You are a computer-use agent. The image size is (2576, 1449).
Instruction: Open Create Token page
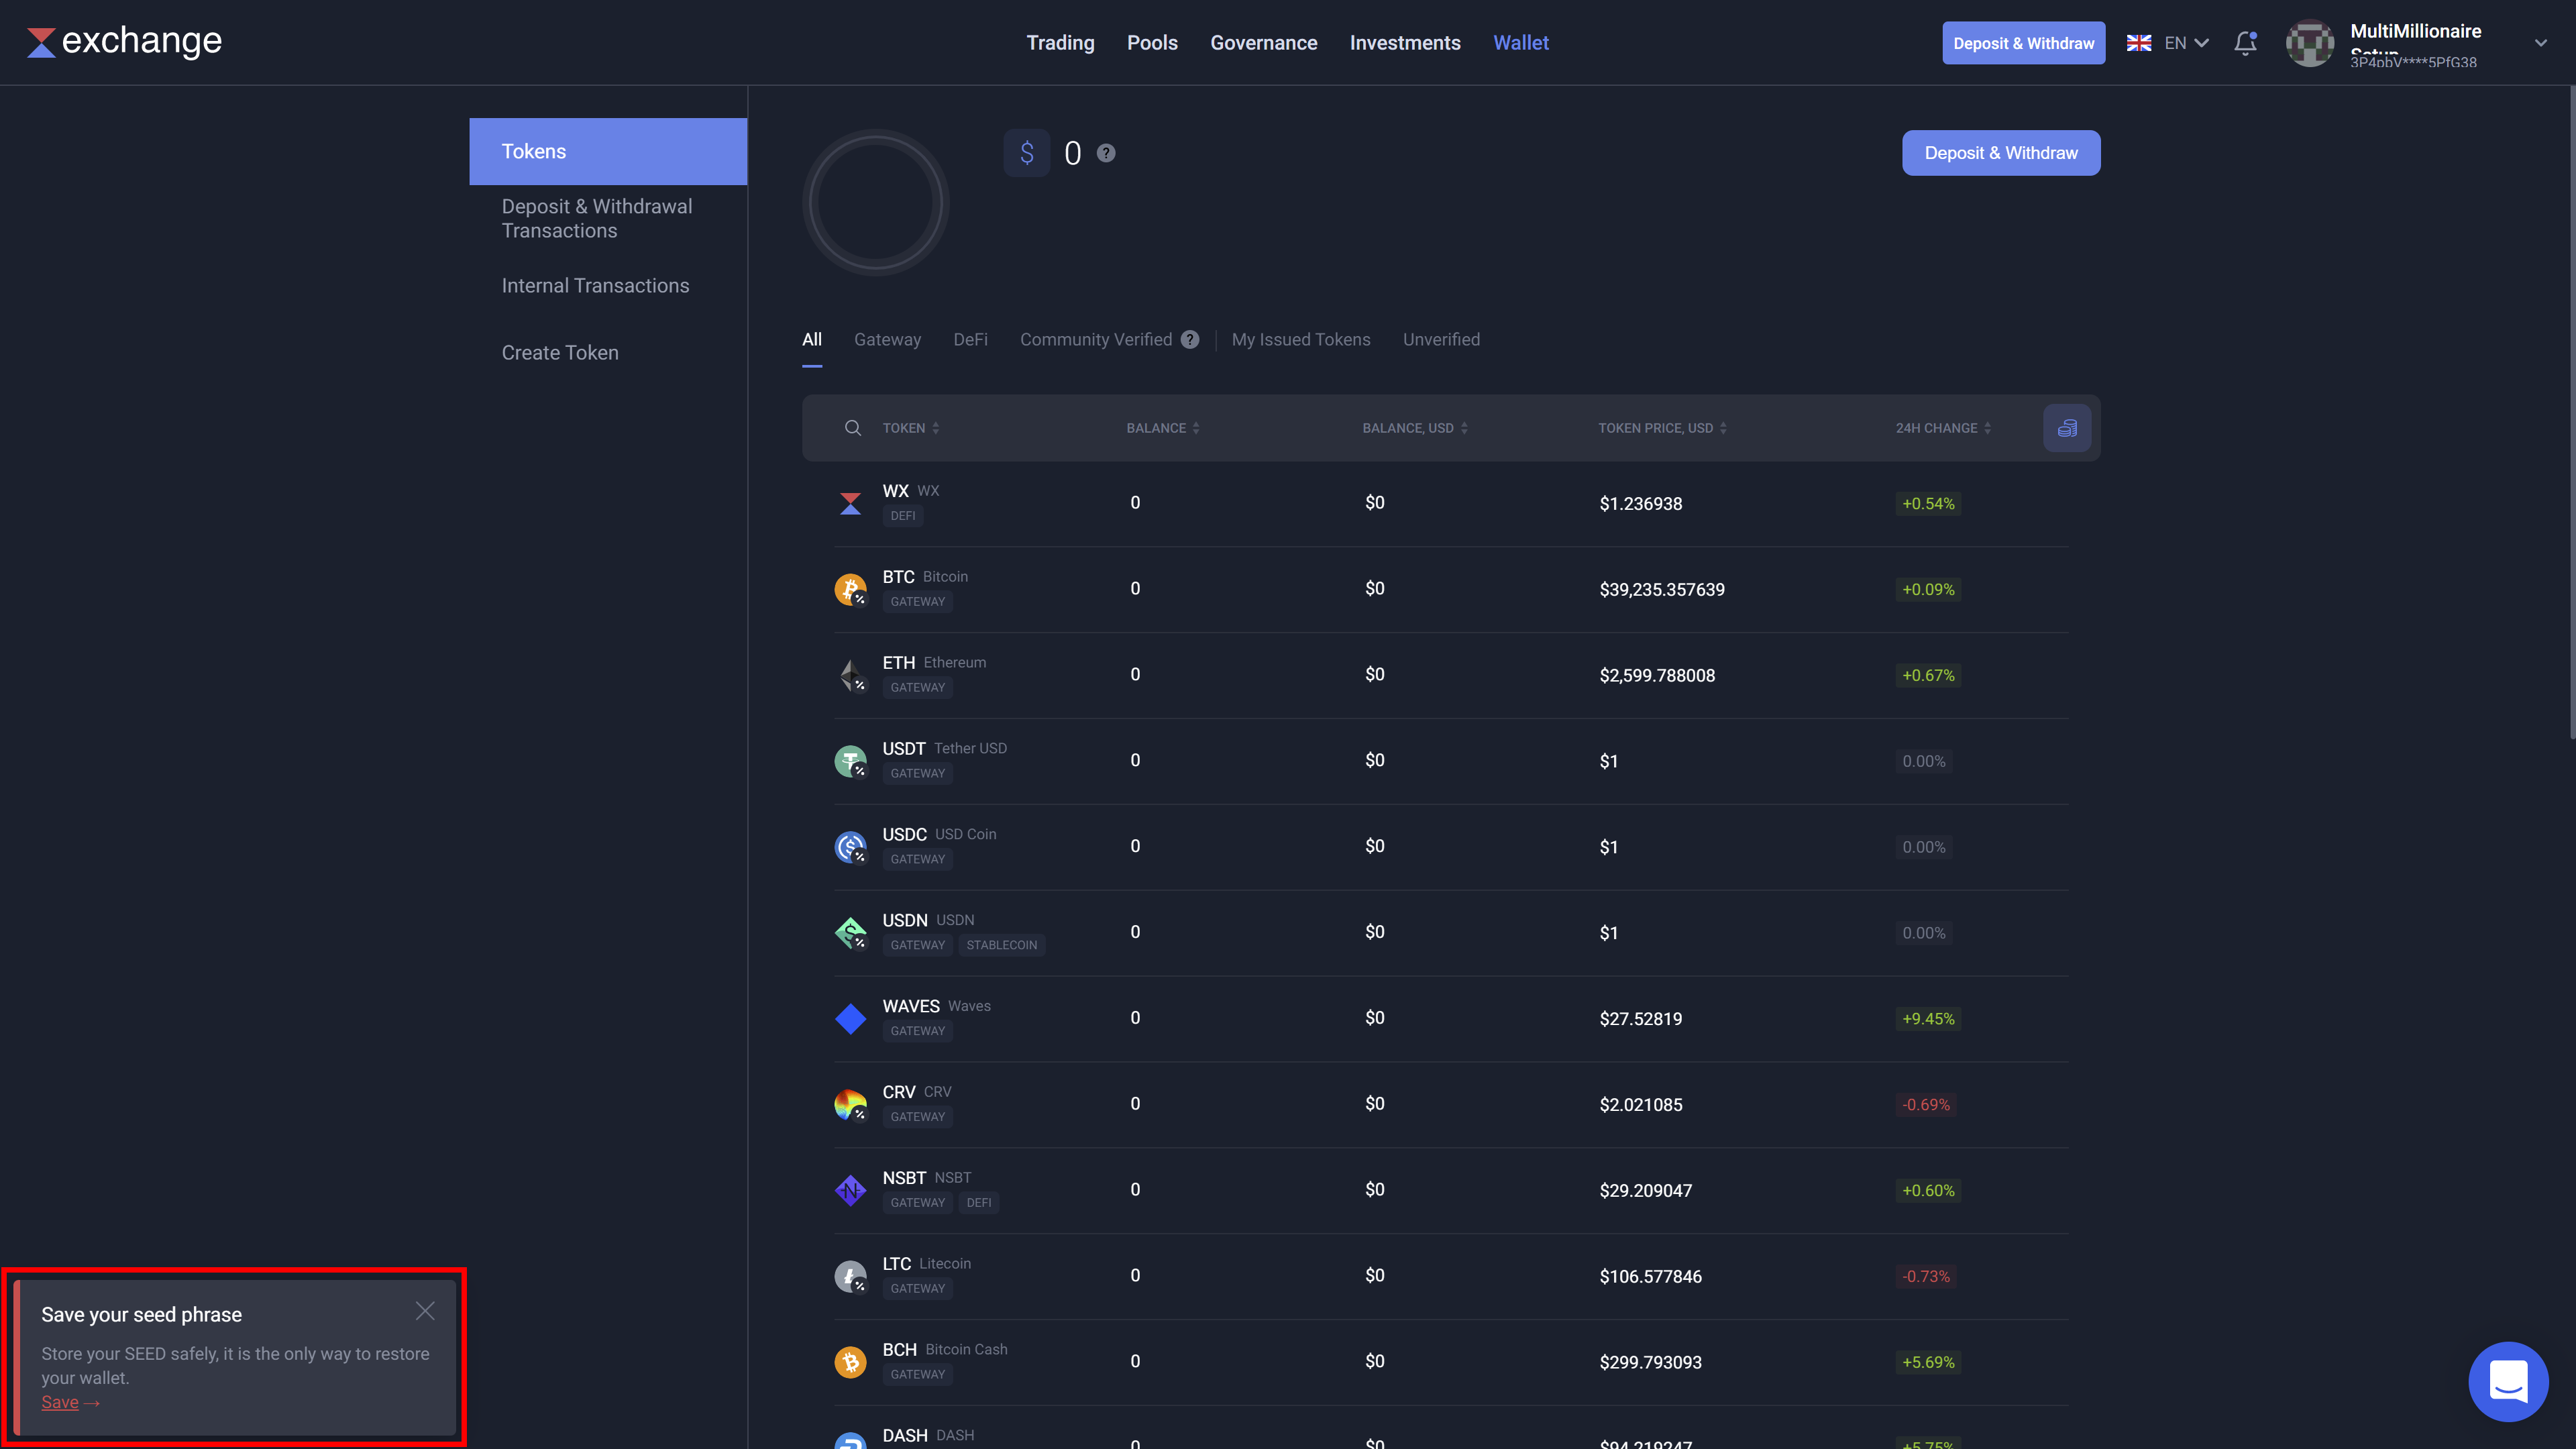pos(560,353)
